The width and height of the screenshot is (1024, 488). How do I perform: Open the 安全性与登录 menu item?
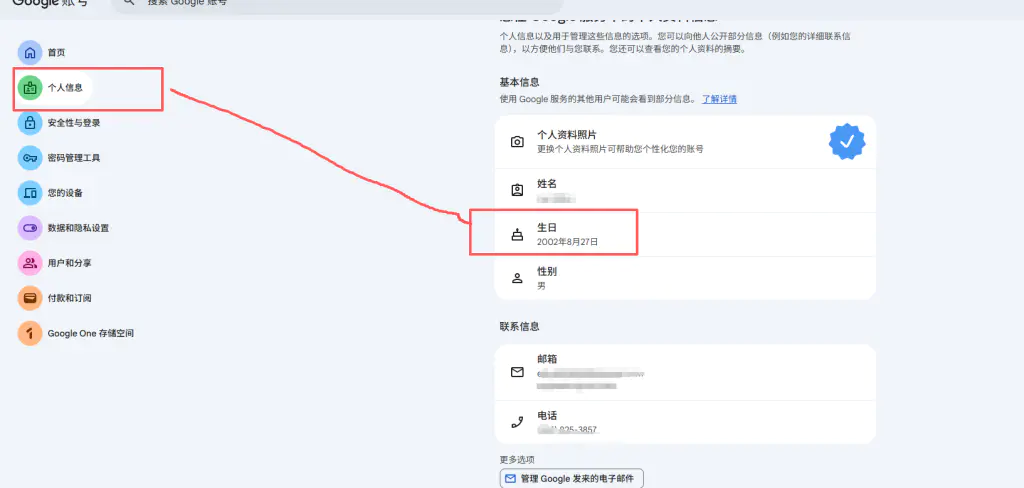click(74, 123)
